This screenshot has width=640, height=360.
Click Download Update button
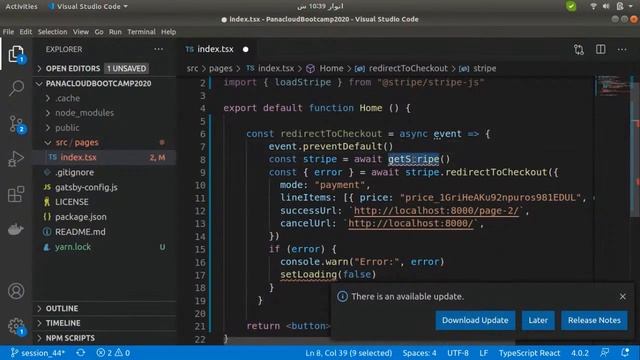tap(475, 320)
